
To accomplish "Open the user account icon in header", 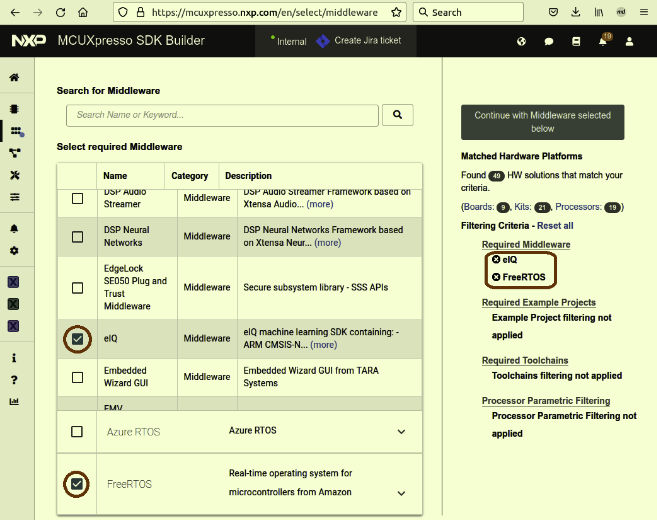I will (629, 41).
